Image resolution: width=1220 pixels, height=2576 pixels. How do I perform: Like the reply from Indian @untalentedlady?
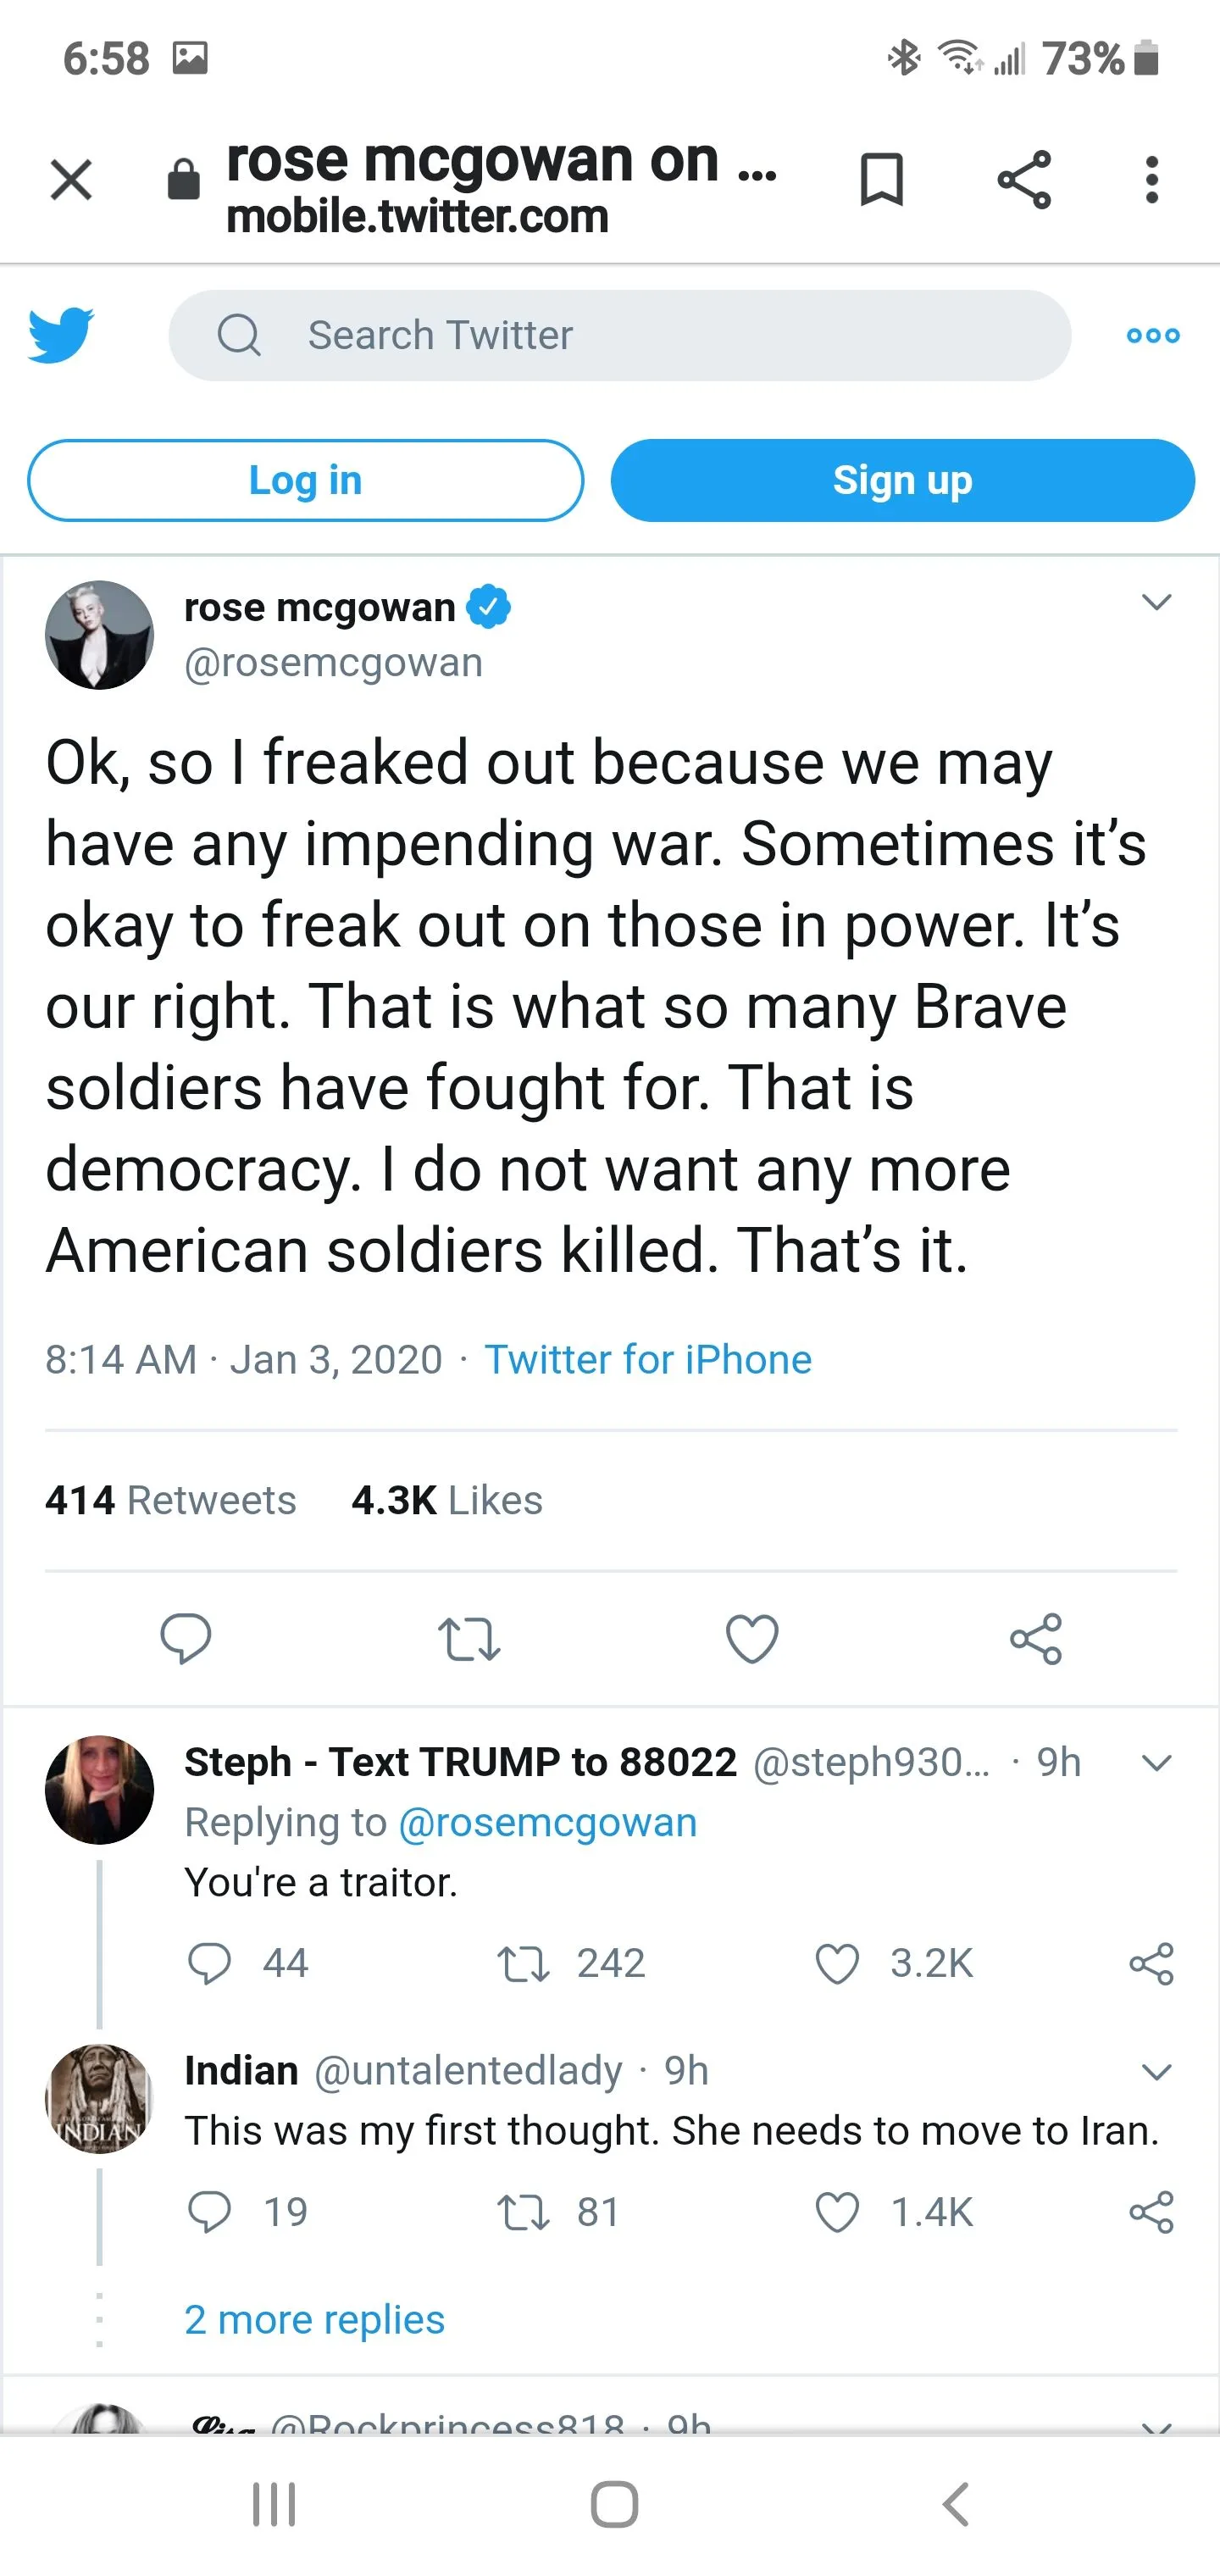pyautogui.click(x=838, y=2212)
